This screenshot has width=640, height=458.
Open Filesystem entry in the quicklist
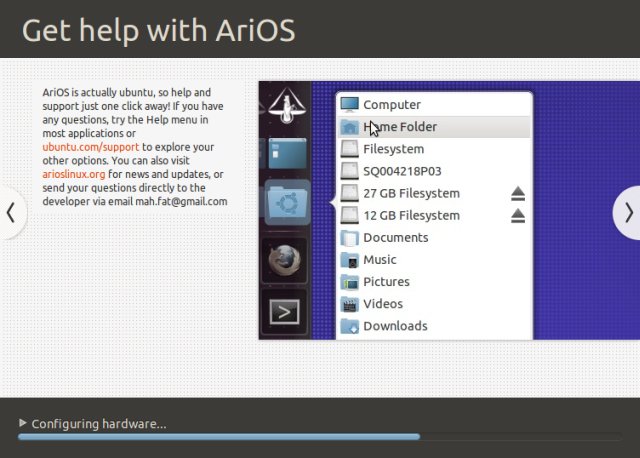pos(434,149)
